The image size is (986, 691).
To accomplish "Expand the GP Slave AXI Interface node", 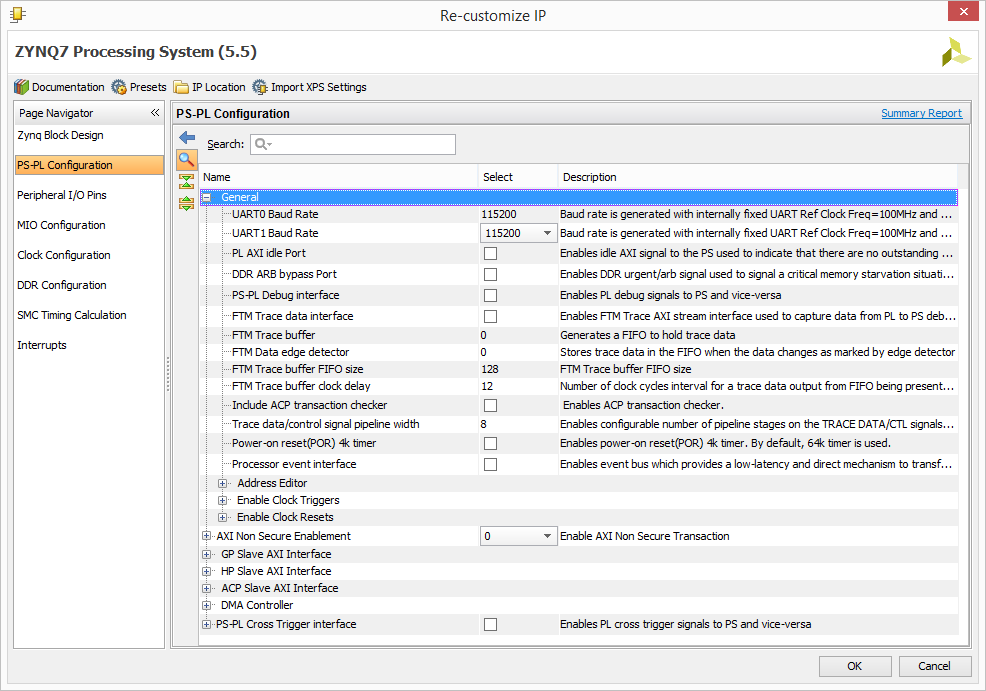I will pyautogui.click(x=206, y=555).
